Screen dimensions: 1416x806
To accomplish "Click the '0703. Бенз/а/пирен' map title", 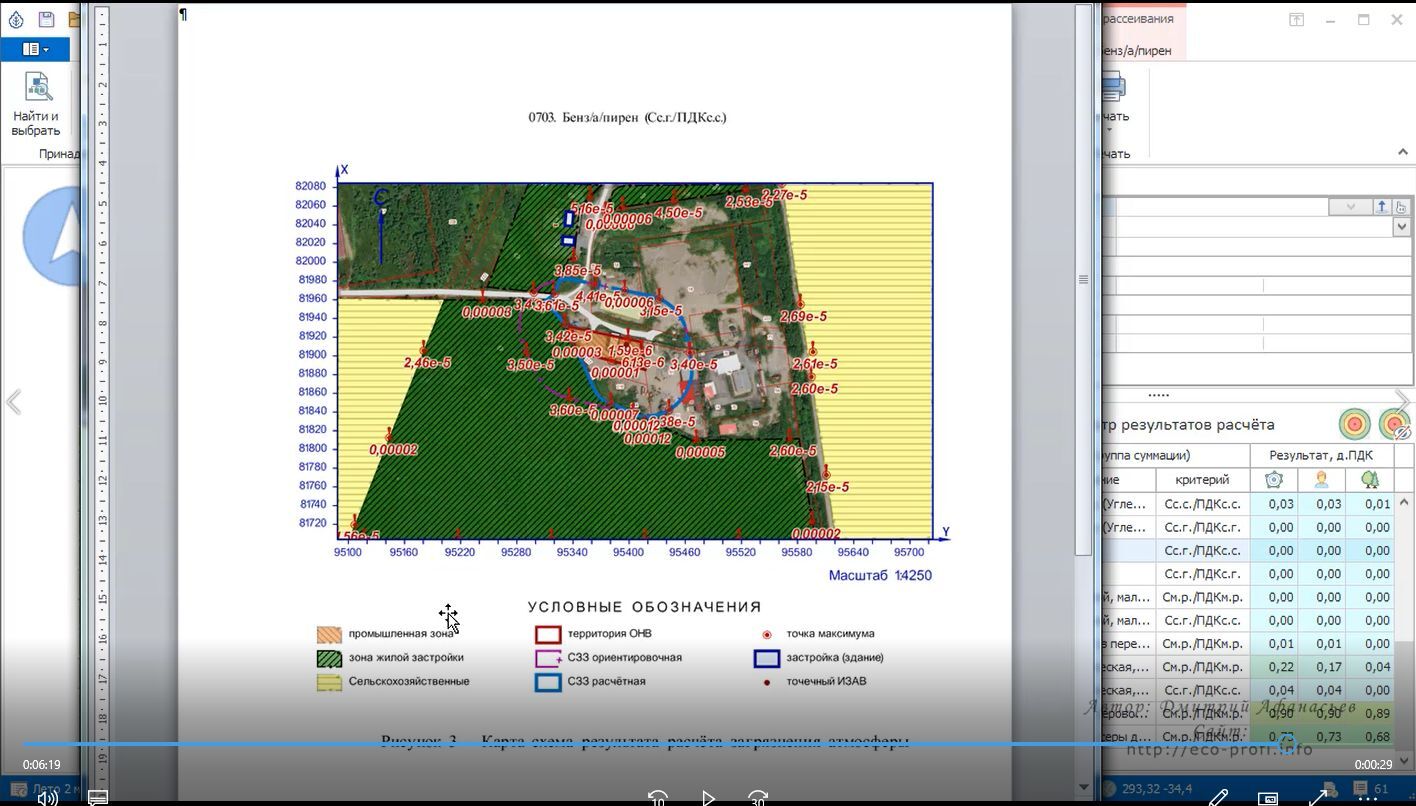I will pyautogui.click(x=627, y=117).
